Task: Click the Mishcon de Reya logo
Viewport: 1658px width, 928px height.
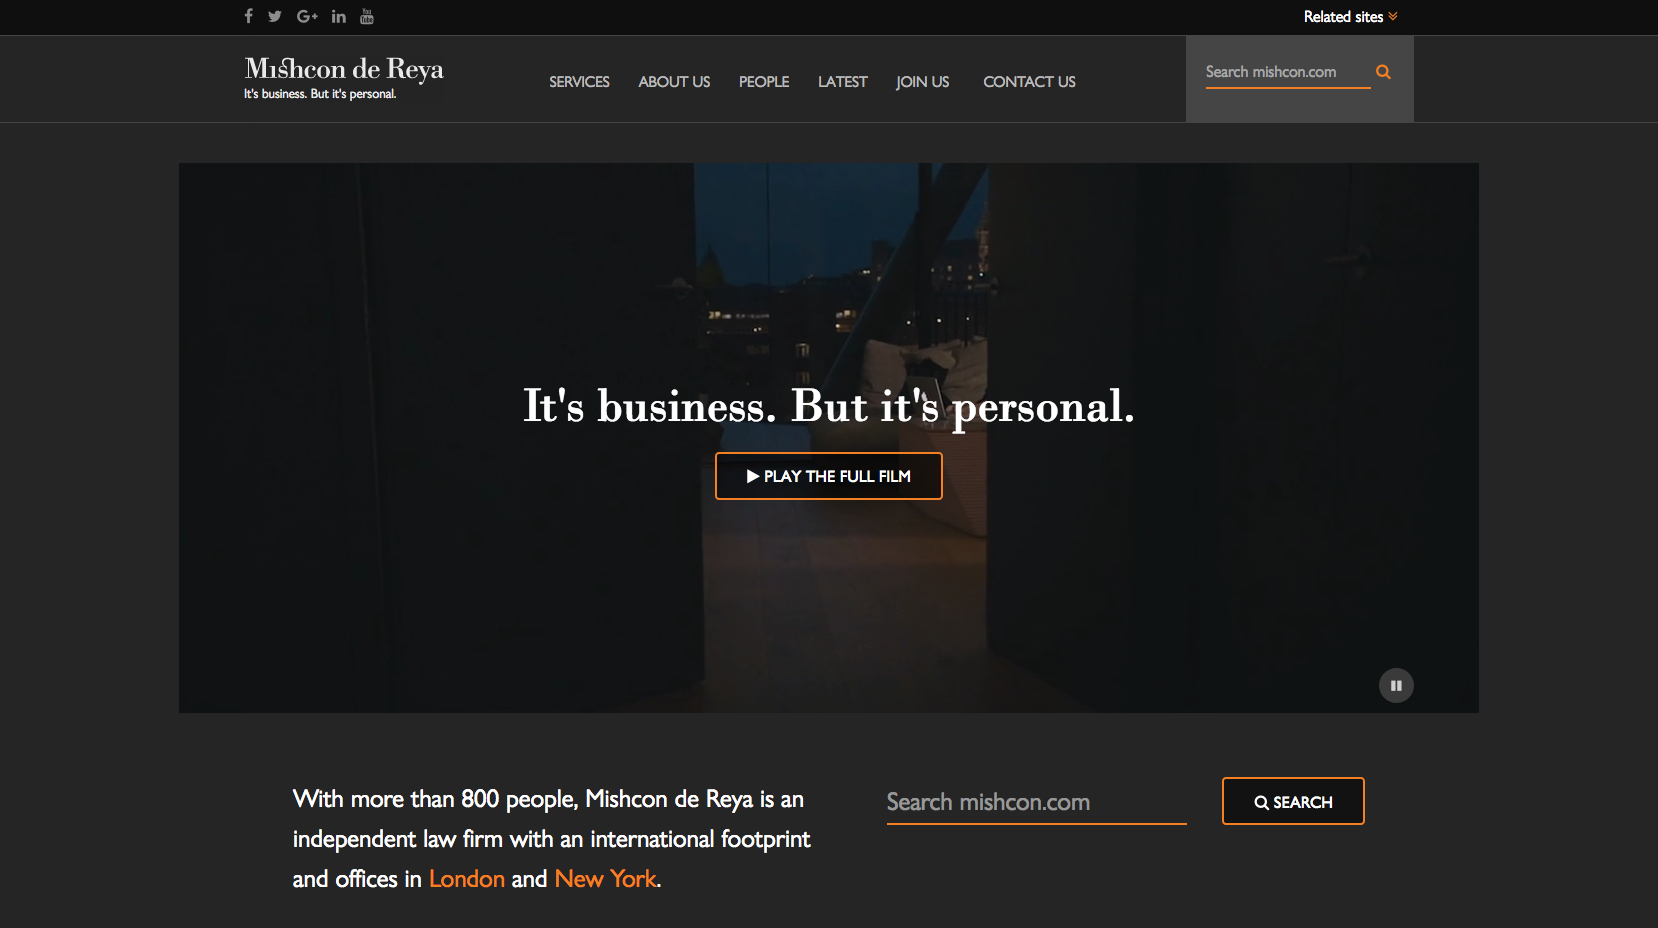Action: (x=344, y=78)
